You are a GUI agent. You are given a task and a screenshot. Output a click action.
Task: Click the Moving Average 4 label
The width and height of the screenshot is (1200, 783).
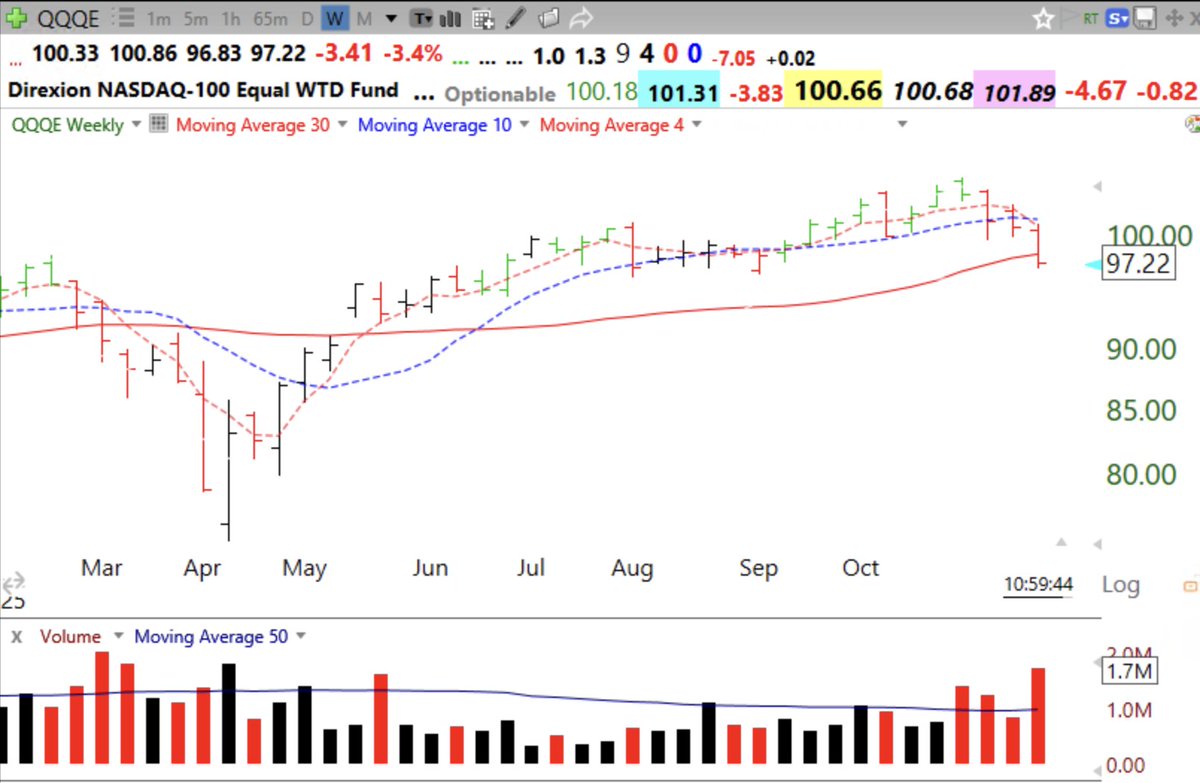[612, 124]
